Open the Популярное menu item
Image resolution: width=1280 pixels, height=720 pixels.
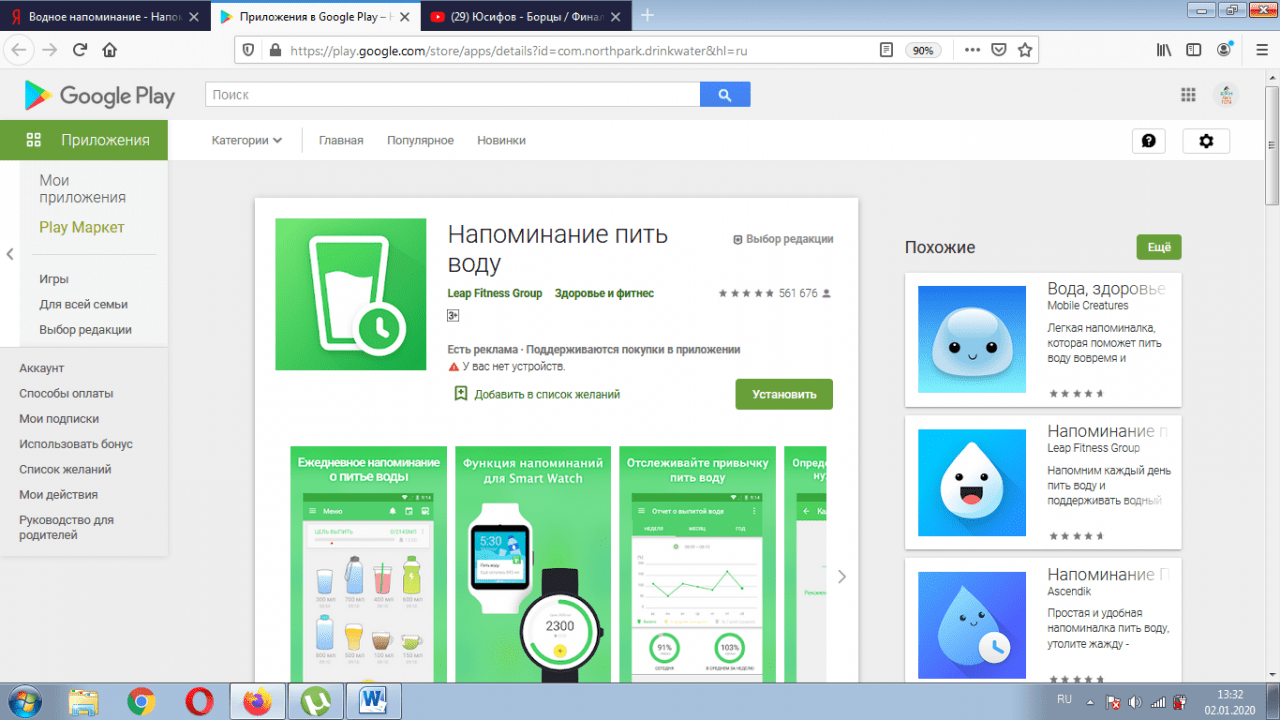tap(420, 141)
